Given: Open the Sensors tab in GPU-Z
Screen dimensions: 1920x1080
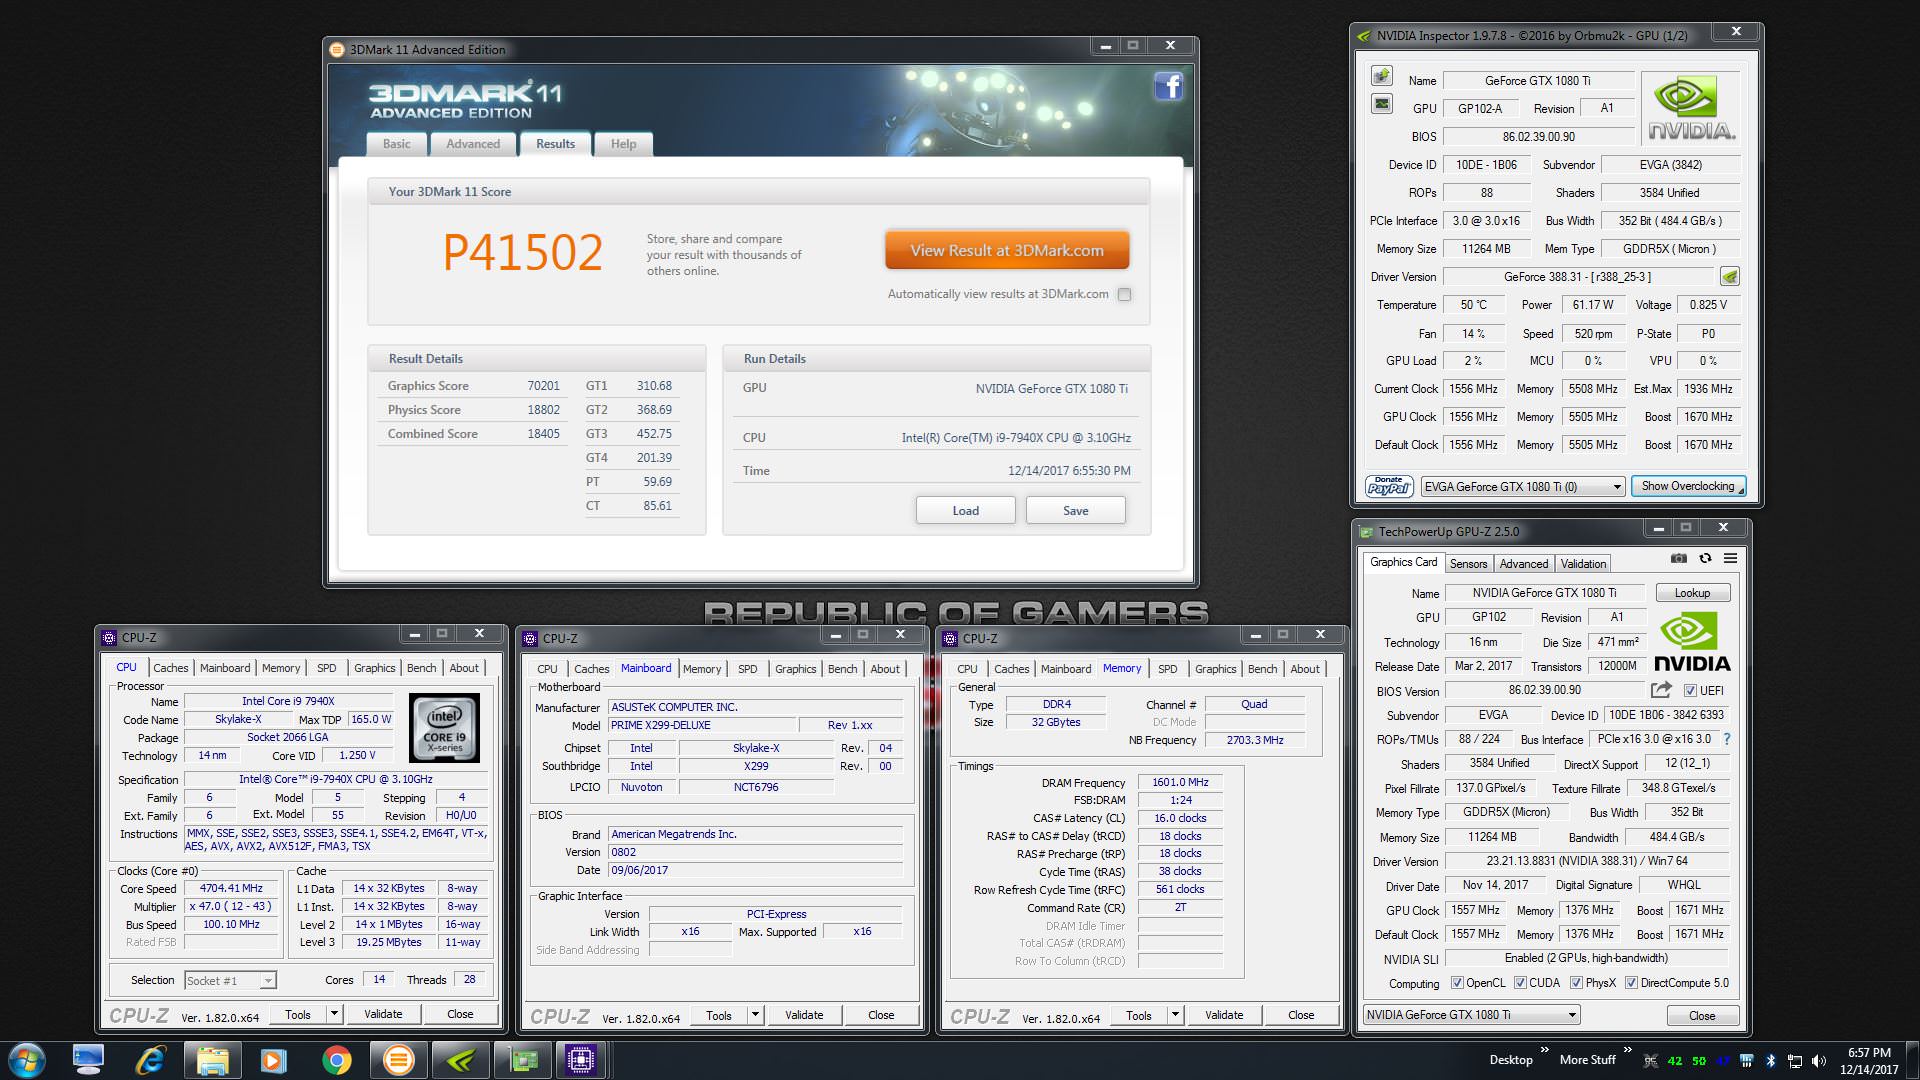Looking at the screenshot, I should [x=1468, y=564].
